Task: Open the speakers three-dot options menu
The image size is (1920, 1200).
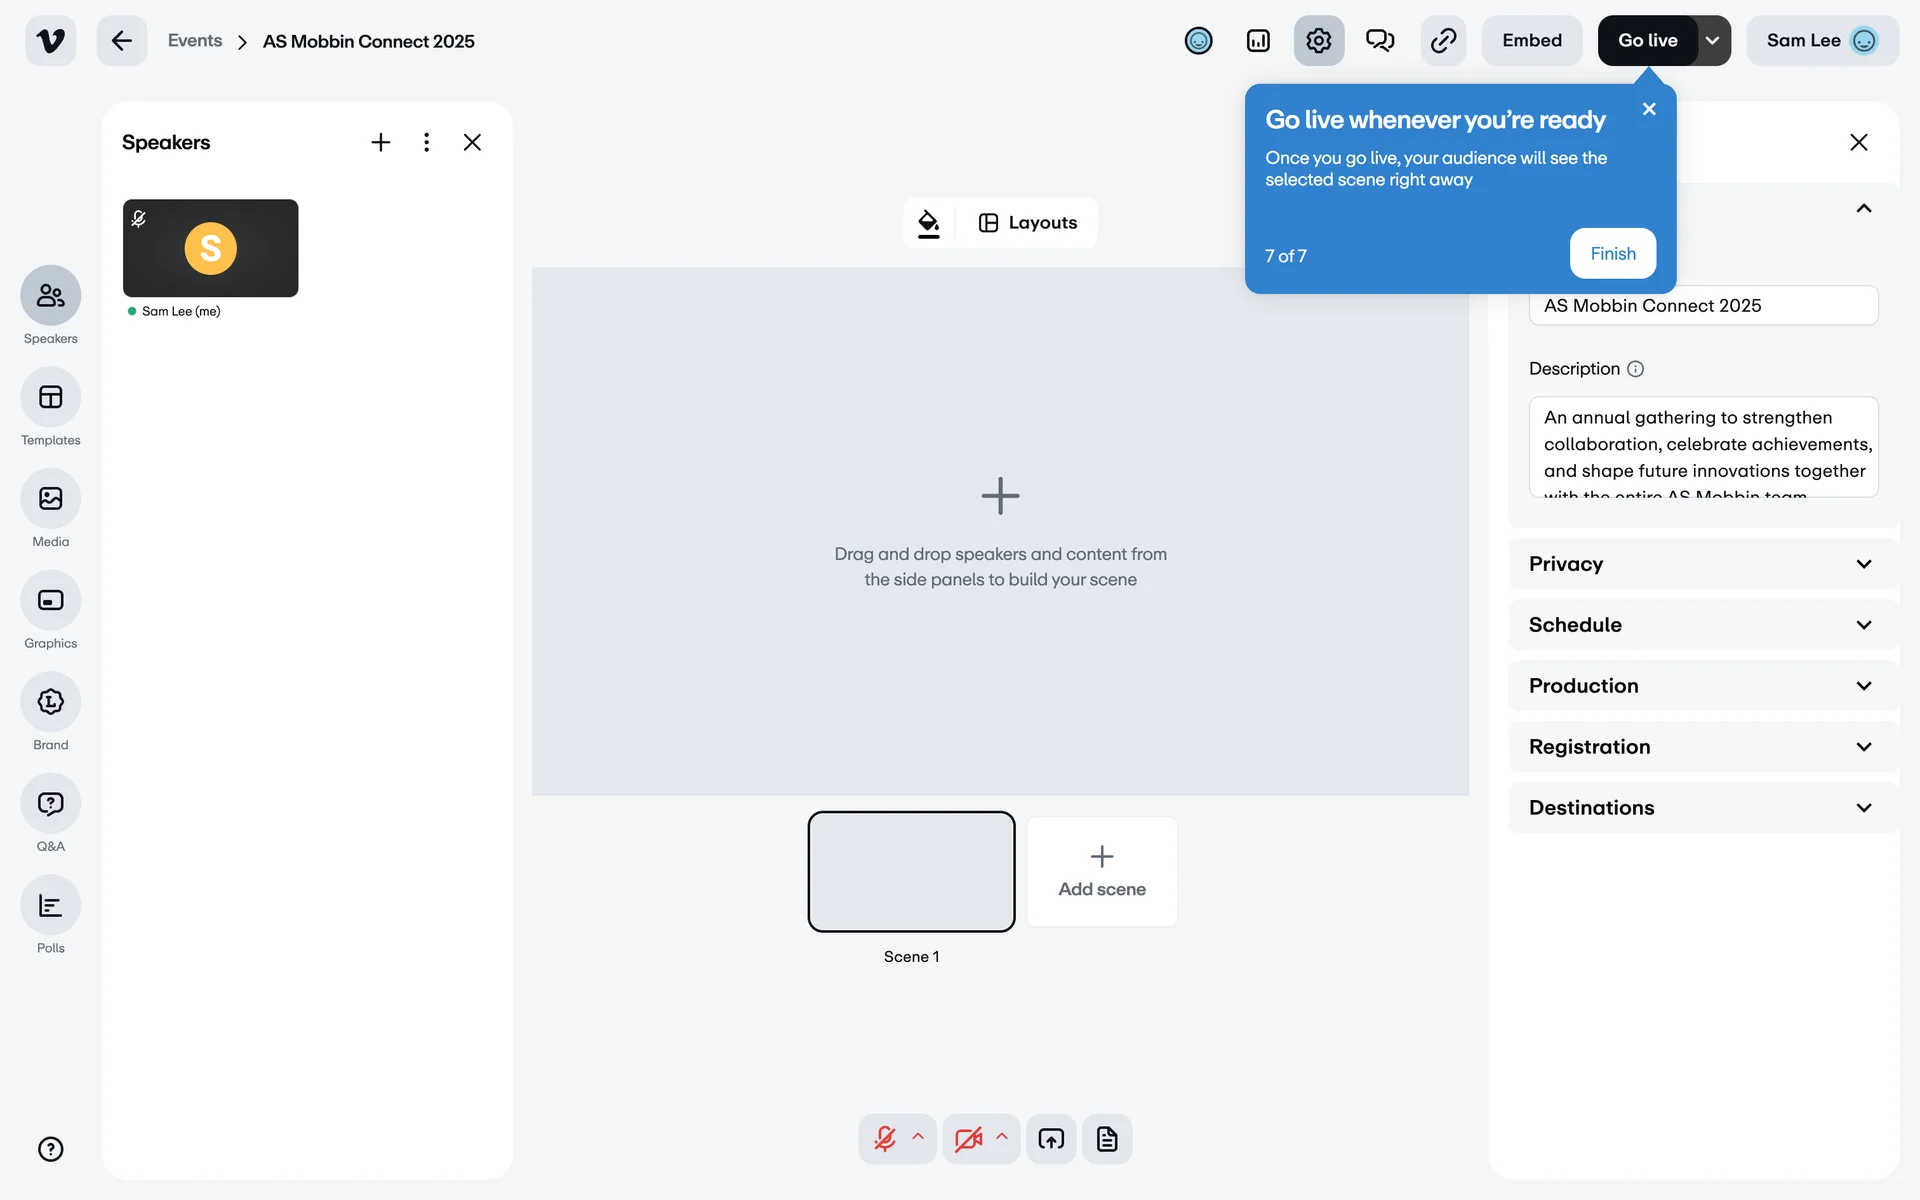Action: pos(427,142)
